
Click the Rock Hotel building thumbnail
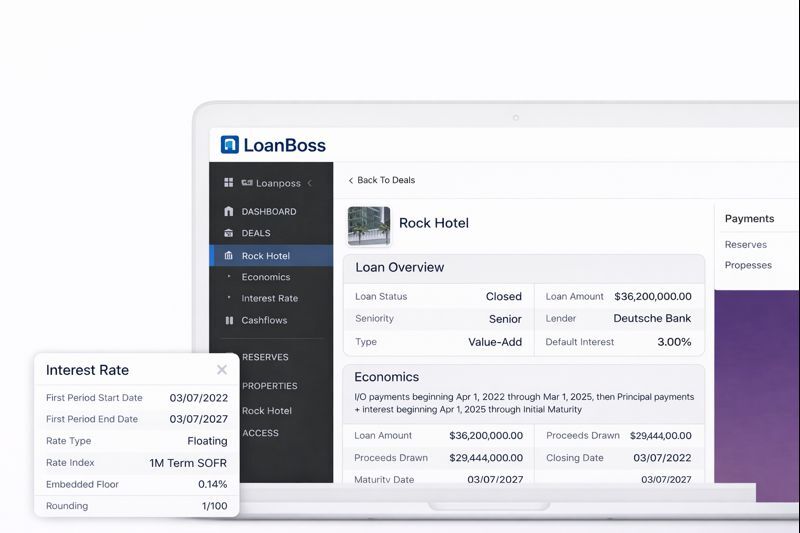[368, 225]
